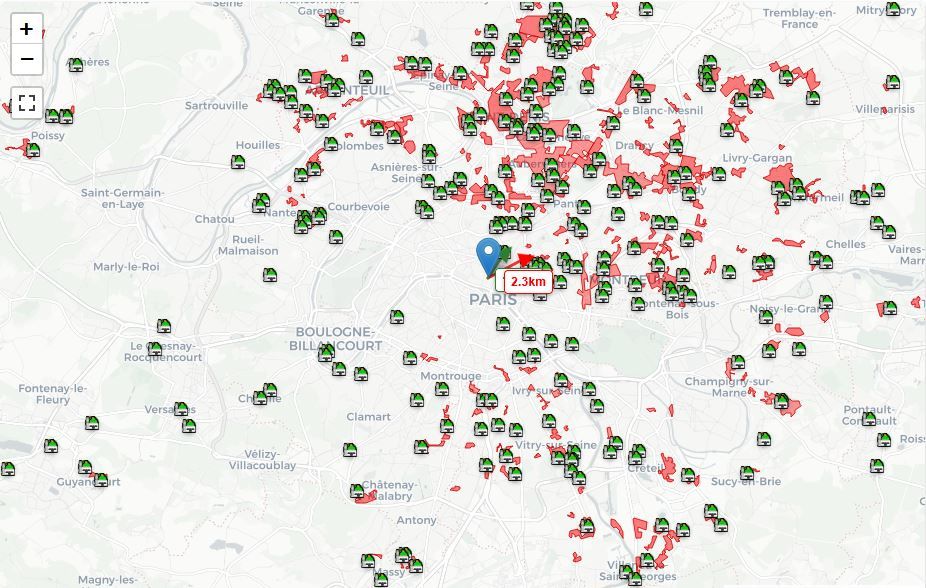Zoom in on the map
Image resolution: width=926 pixels, height=588 pixels.
(x=27, y=29)
